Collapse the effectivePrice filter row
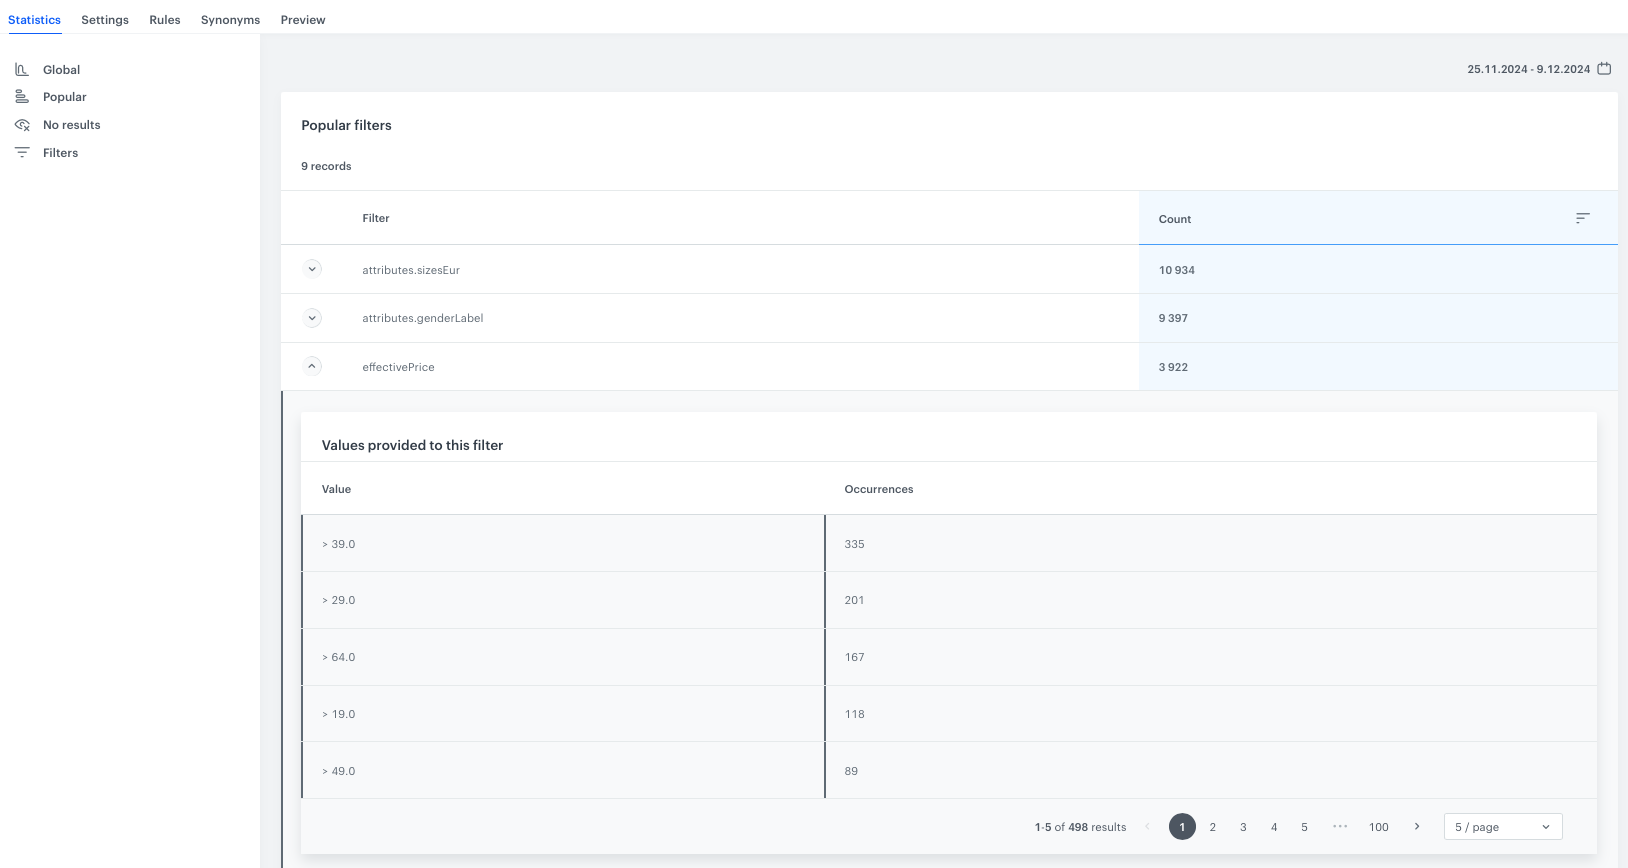The height and width of the screenshot is (868, 1628). (312, 366)
